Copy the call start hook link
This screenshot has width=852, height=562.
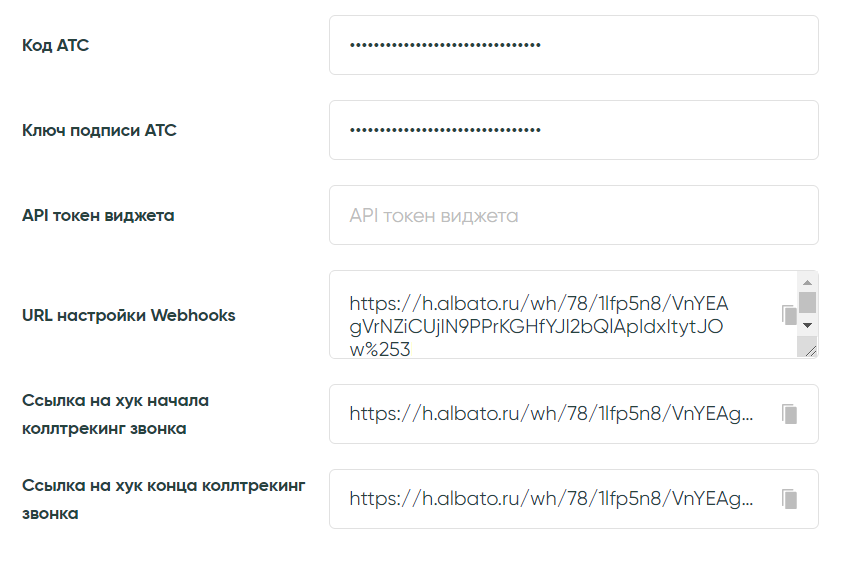[789, 414]
